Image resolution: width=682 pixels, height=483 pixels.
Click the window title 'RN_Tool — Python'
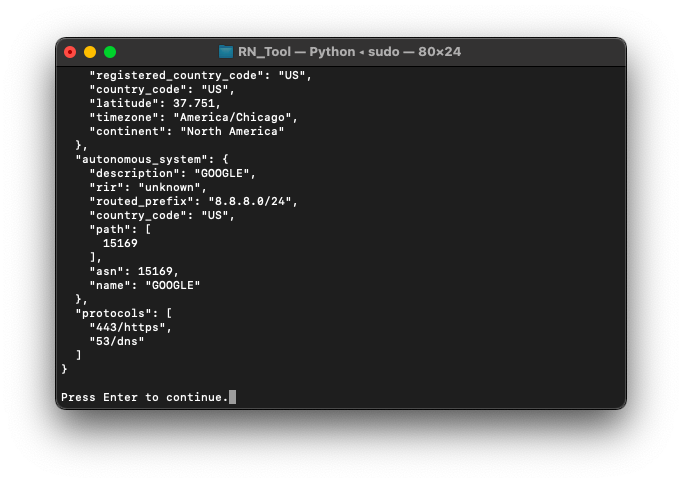[x=297, y=52]
